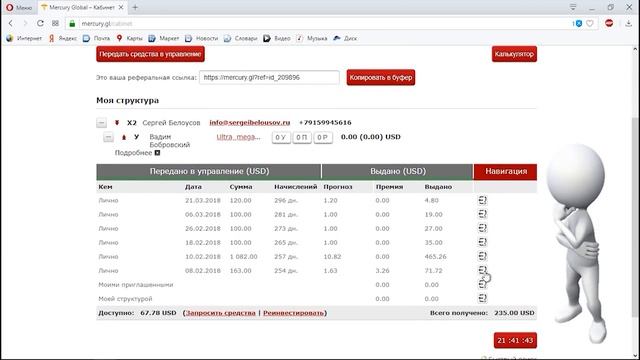Open the Почта bookmark
640x360 pixels.
coord(96,38)
